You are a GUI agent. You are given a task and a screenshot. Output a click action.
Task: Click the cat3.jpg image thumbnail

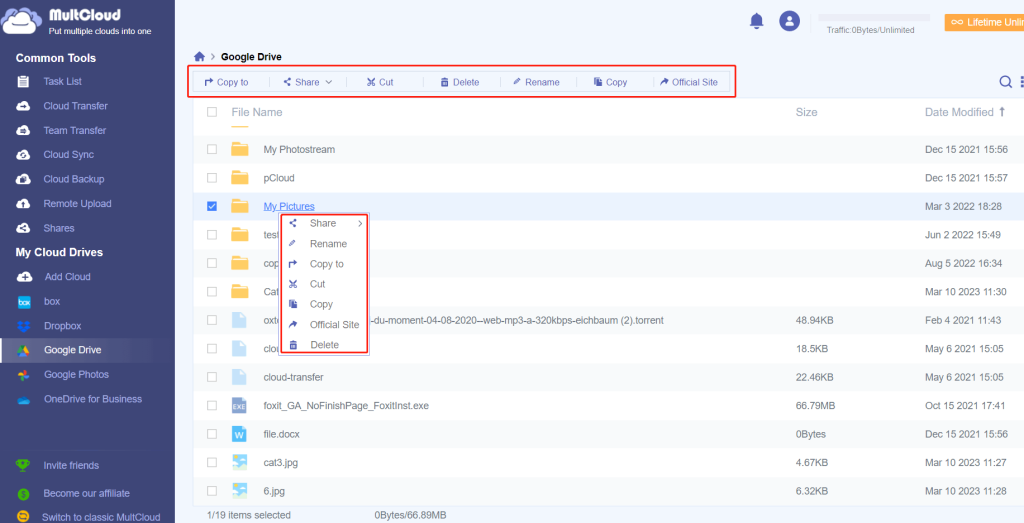239,462
